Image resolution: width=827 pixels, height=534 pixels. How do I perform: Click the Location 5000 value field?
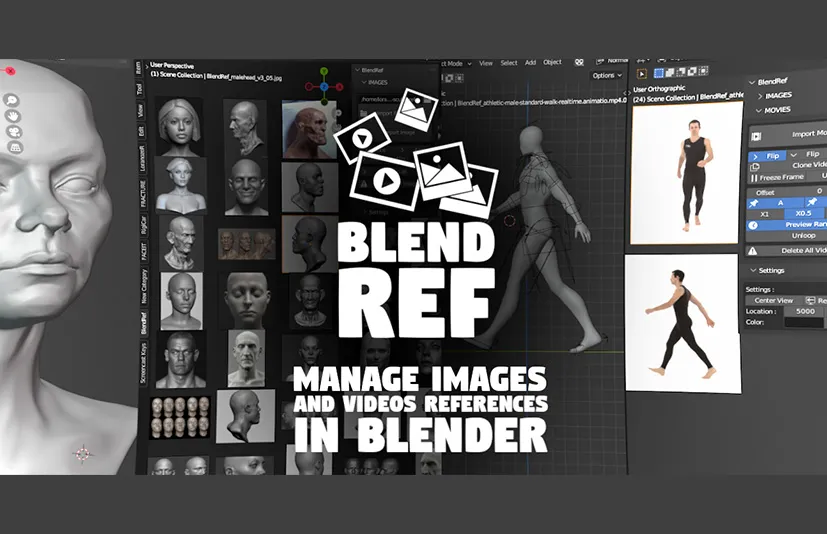804,311
